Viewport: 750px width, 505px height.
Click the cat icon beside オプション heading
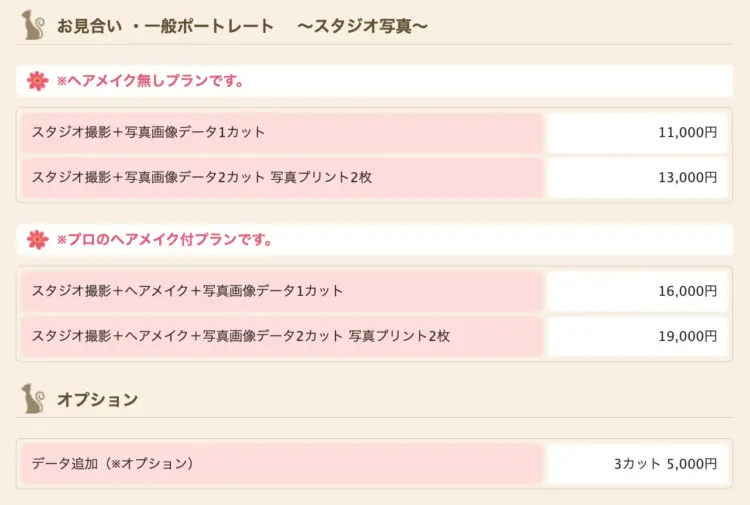[x=33, y=398]
